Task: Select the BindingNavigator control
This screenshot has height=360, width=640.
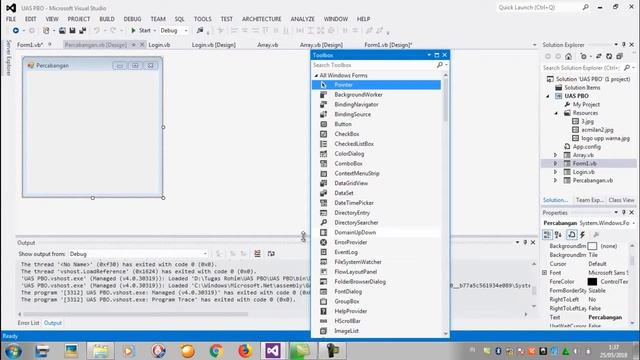Action: pos(376,104)
